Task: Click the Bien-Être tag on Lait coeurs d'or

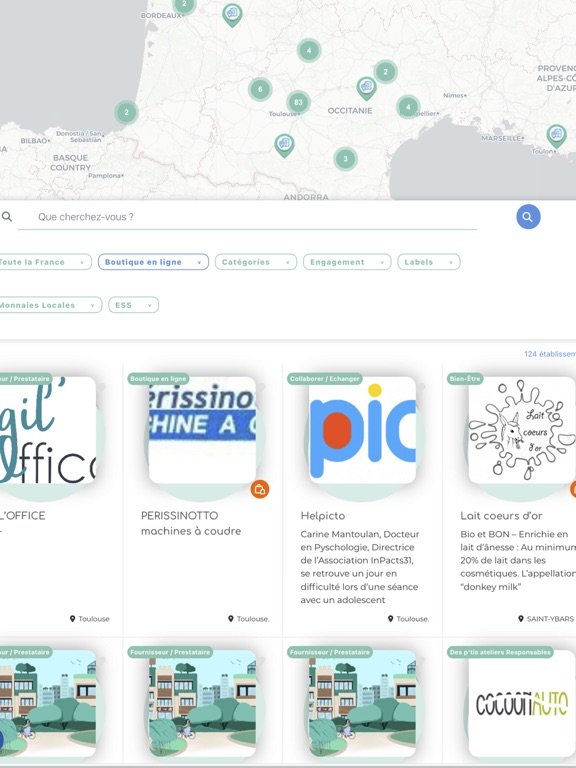Action: tap(465, 379)
